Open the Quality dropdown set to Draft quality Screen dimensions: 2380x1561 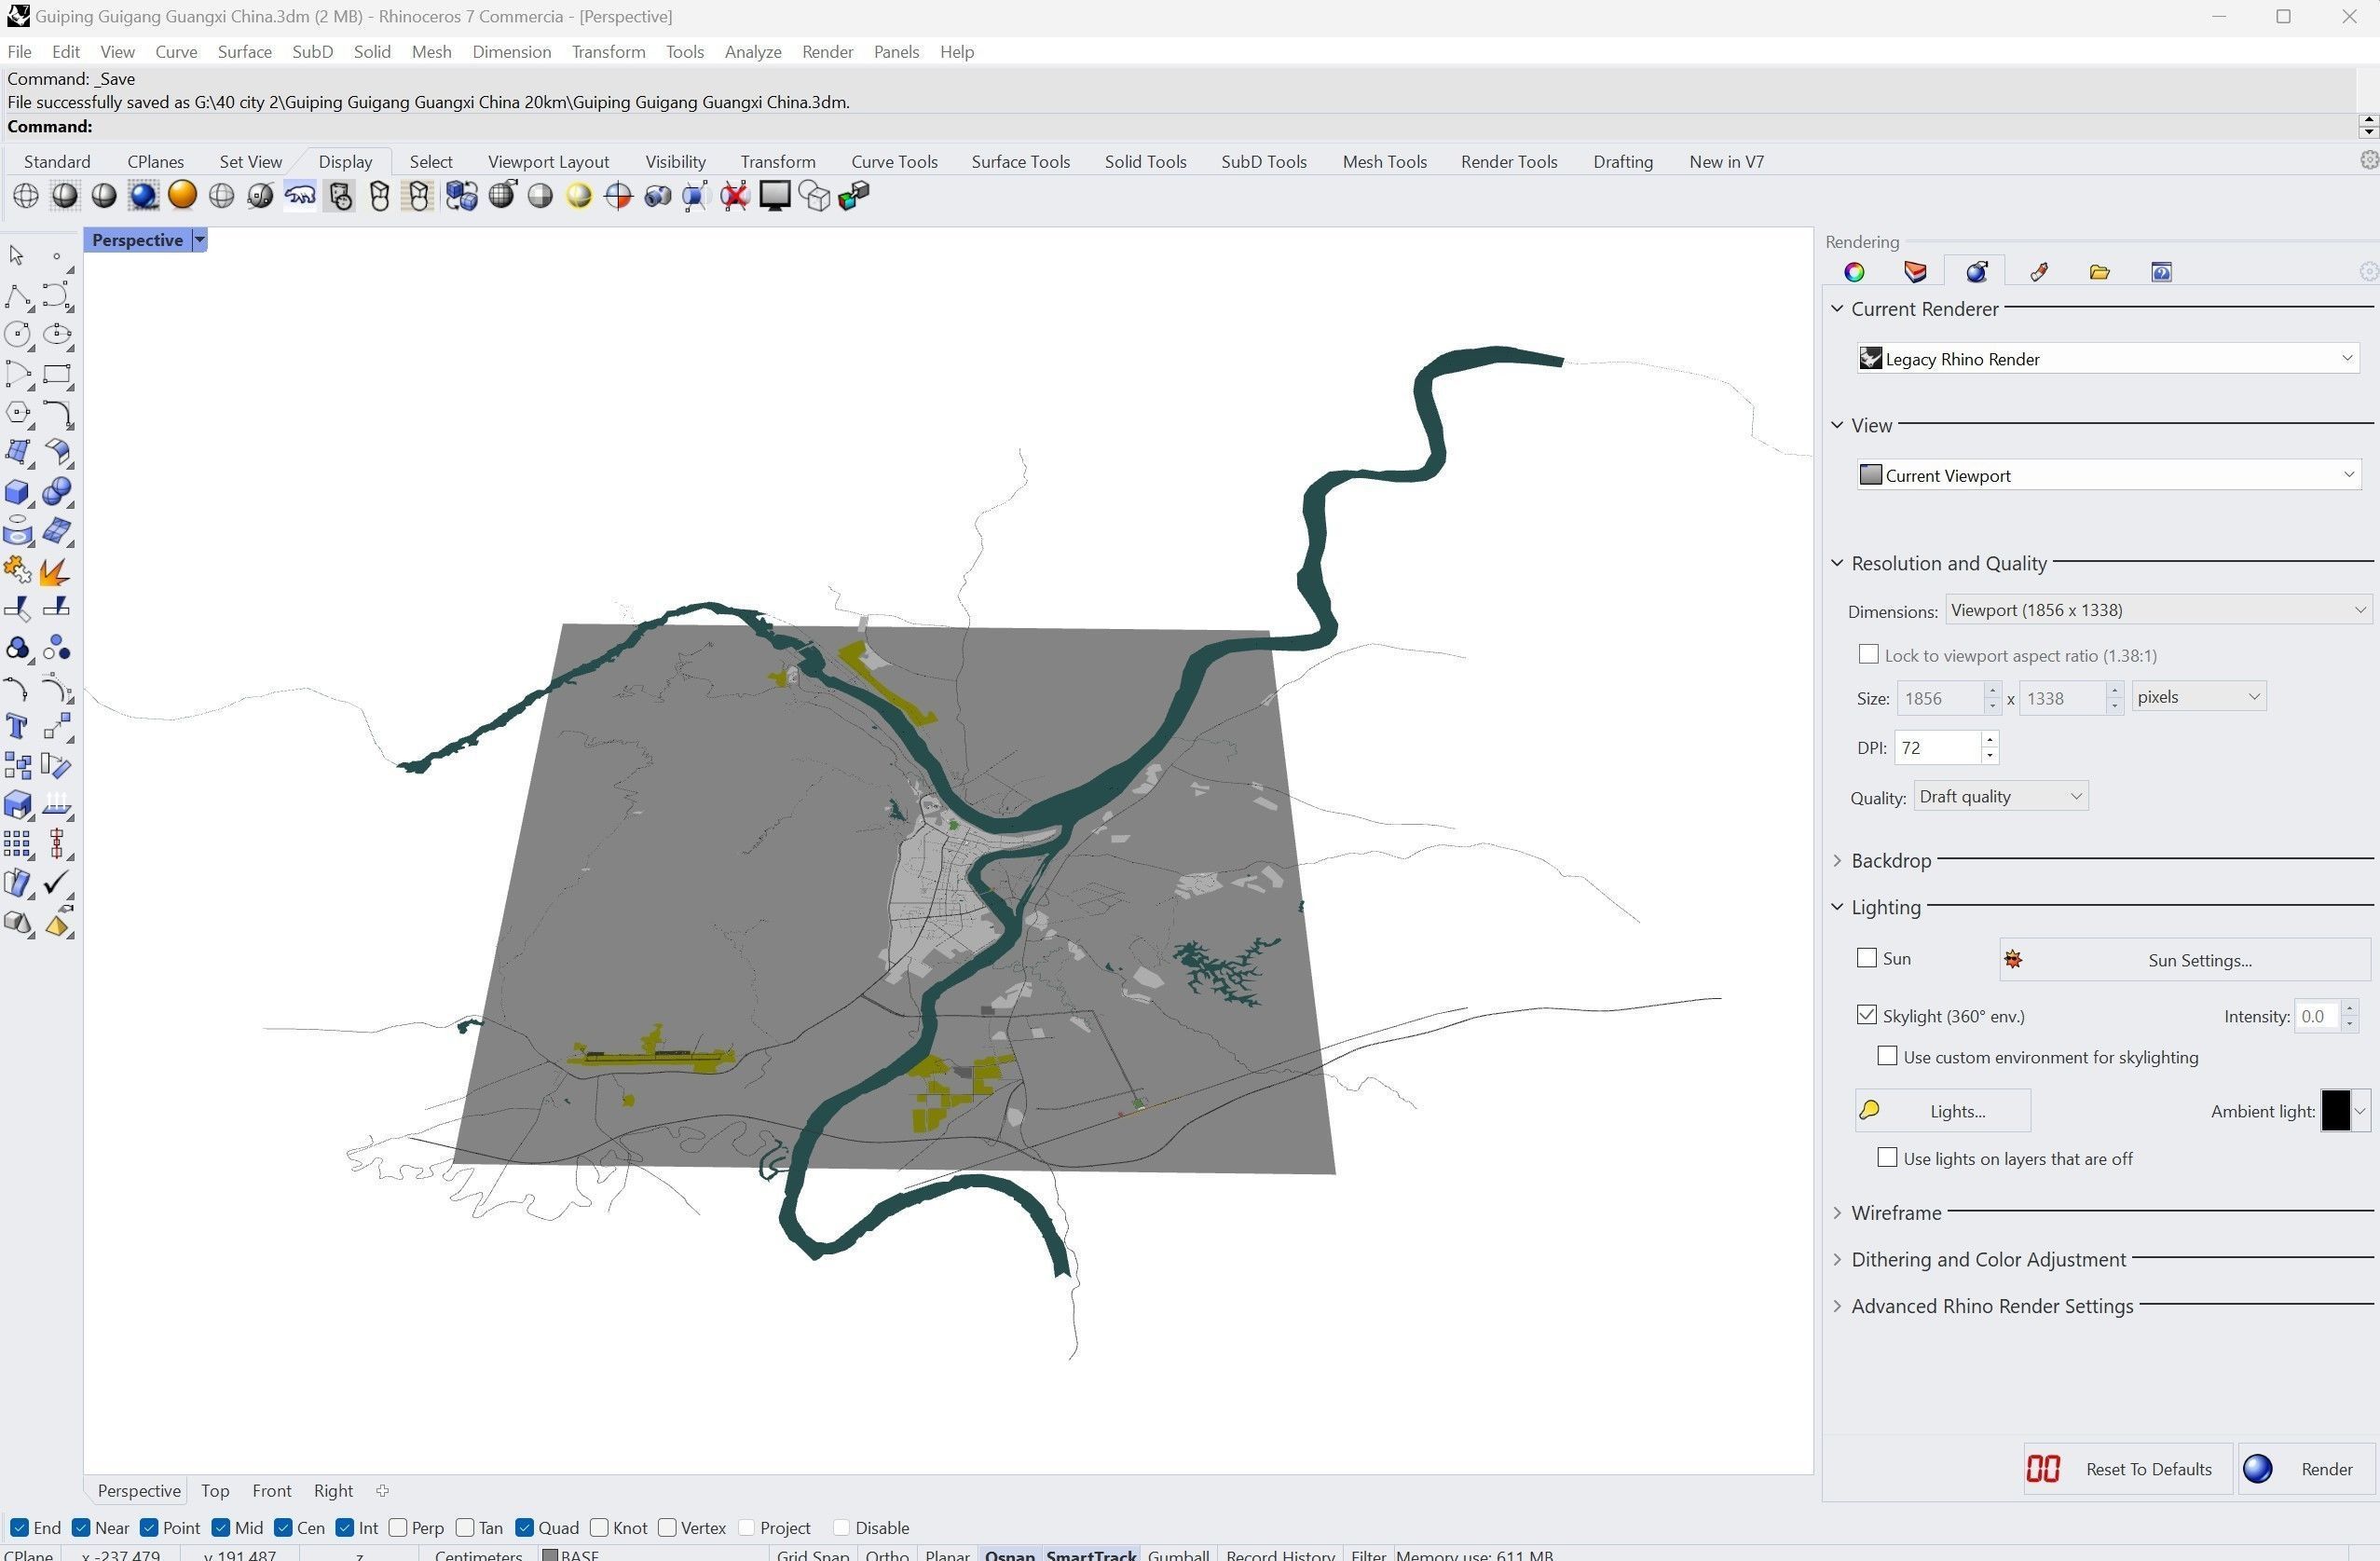[x=2000, y=796]
